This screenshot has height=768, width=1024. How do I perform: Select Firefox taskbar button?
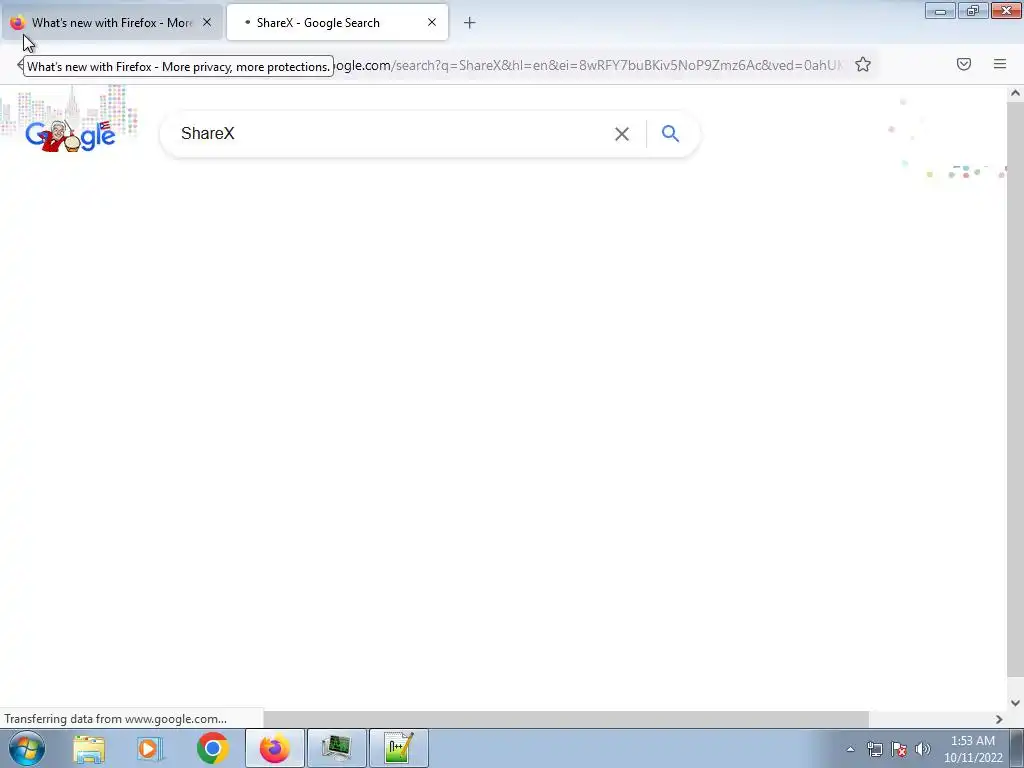(274, 748)
